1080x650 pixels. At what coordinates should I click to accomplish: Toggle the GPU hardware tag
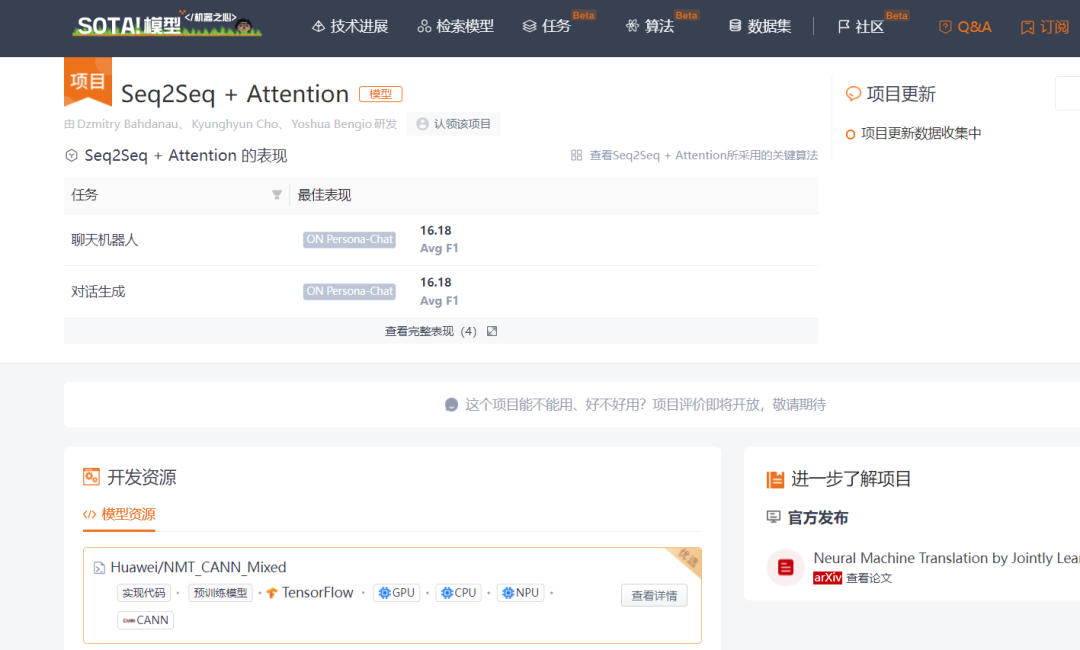coord(396,592)
